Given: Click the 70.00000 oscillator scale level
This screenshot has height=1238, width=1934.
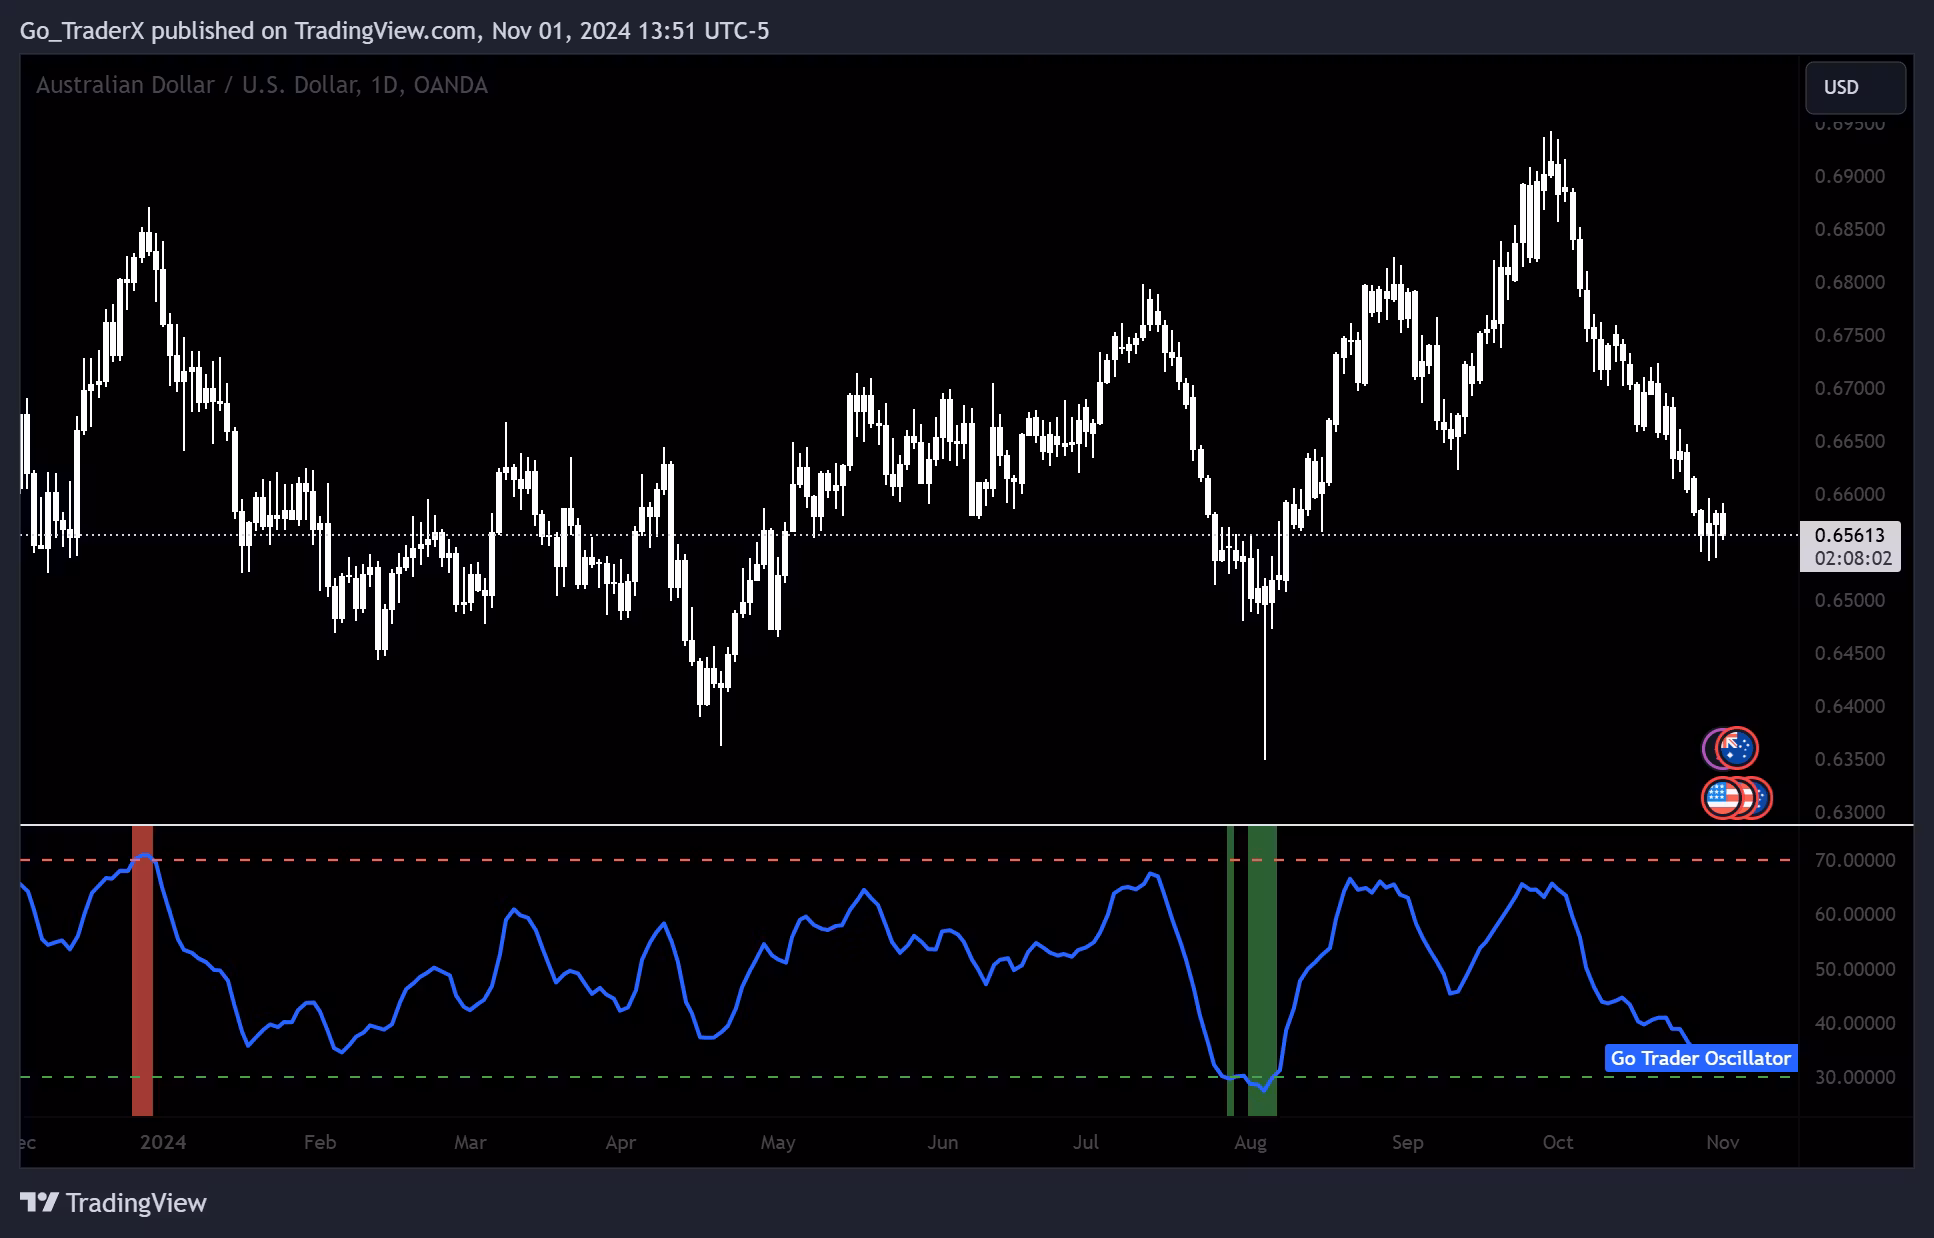Looking at the screenshot, I should (x=1855, y=860).
